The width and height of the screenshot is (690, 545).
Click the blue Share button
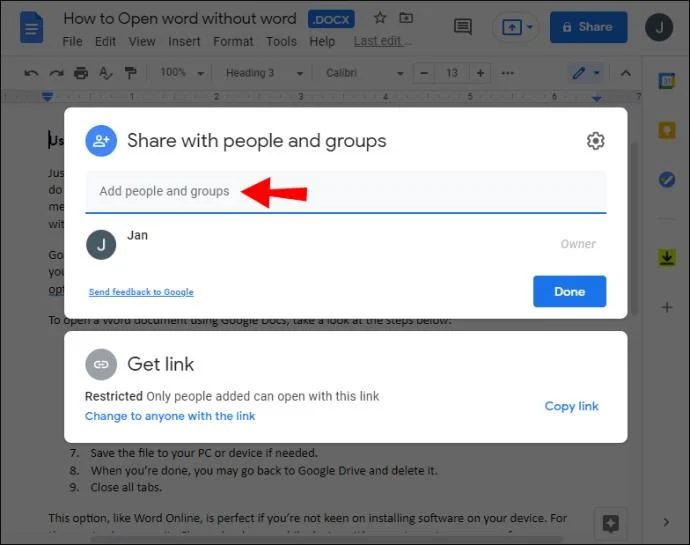pyautogui.click(x=588, y=27)
